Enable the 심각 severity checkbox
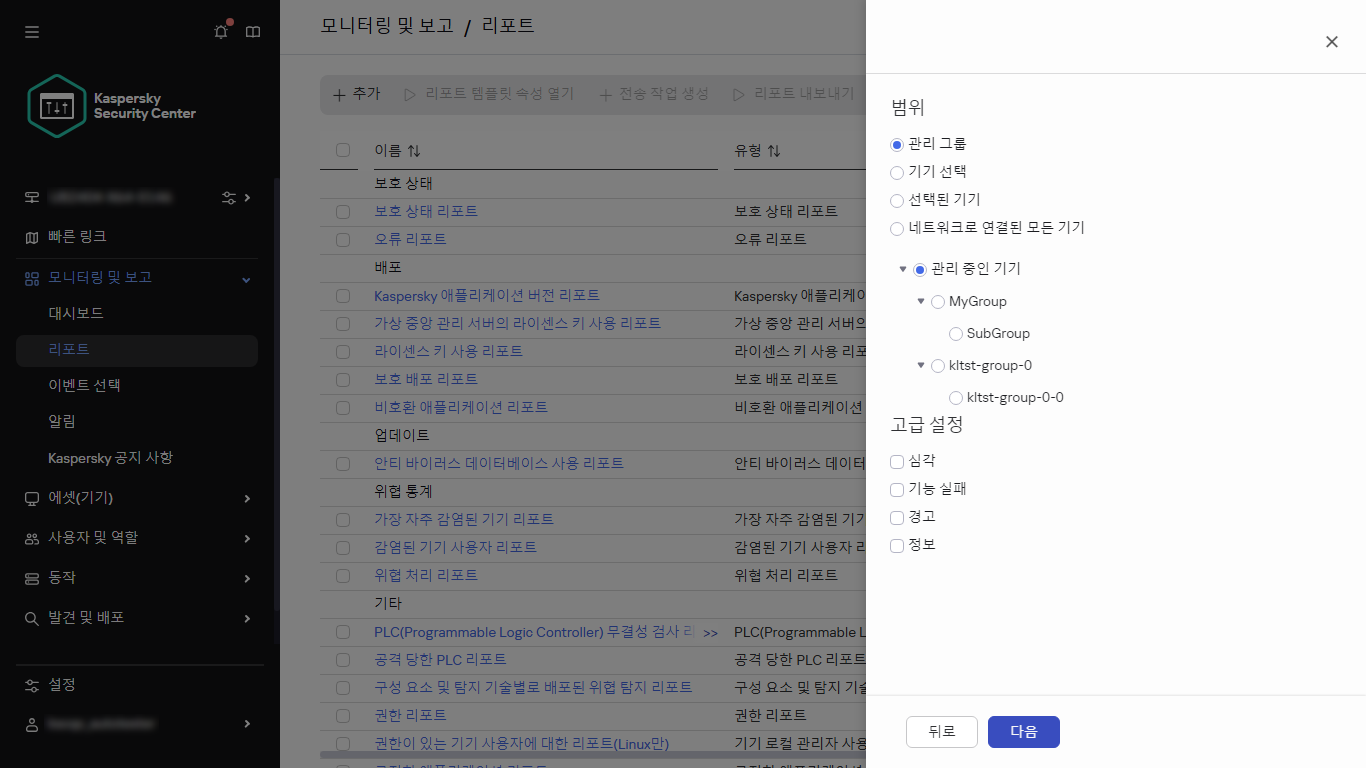Screen dimensions: 1366x768 [896, 461]
